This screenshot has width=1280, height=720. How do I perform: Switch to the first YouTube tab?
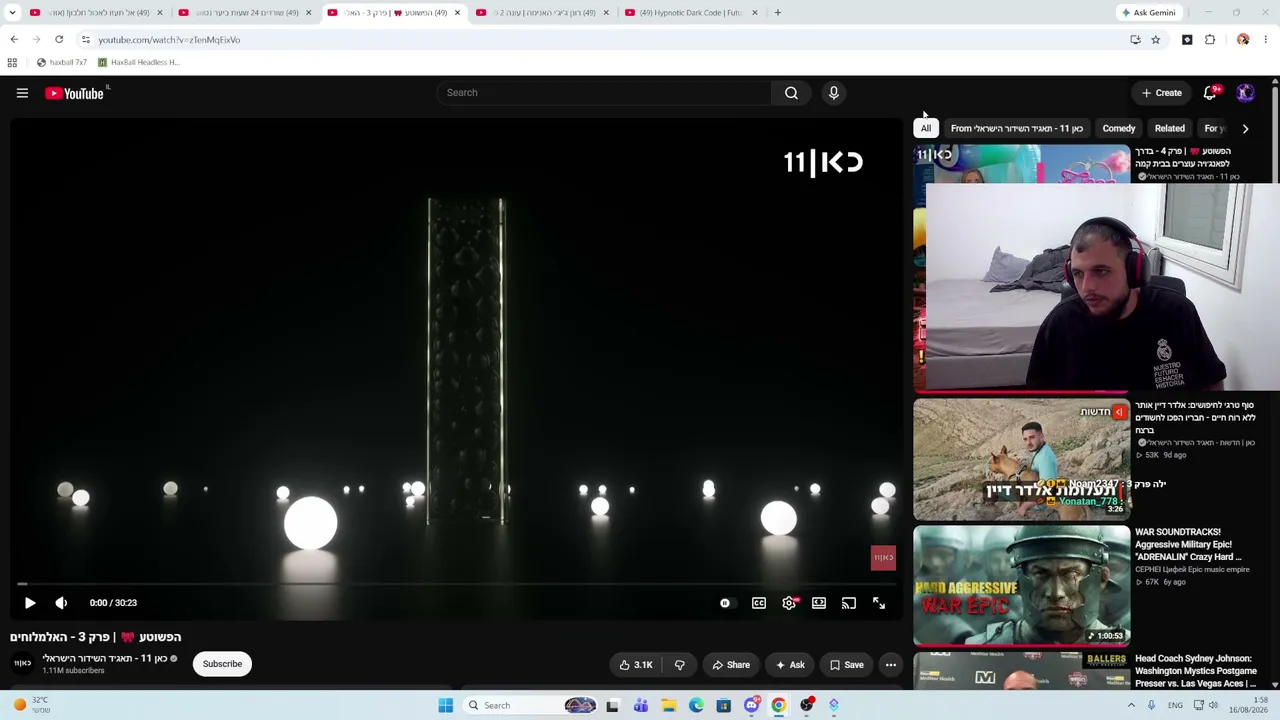(x=95, y=13)
